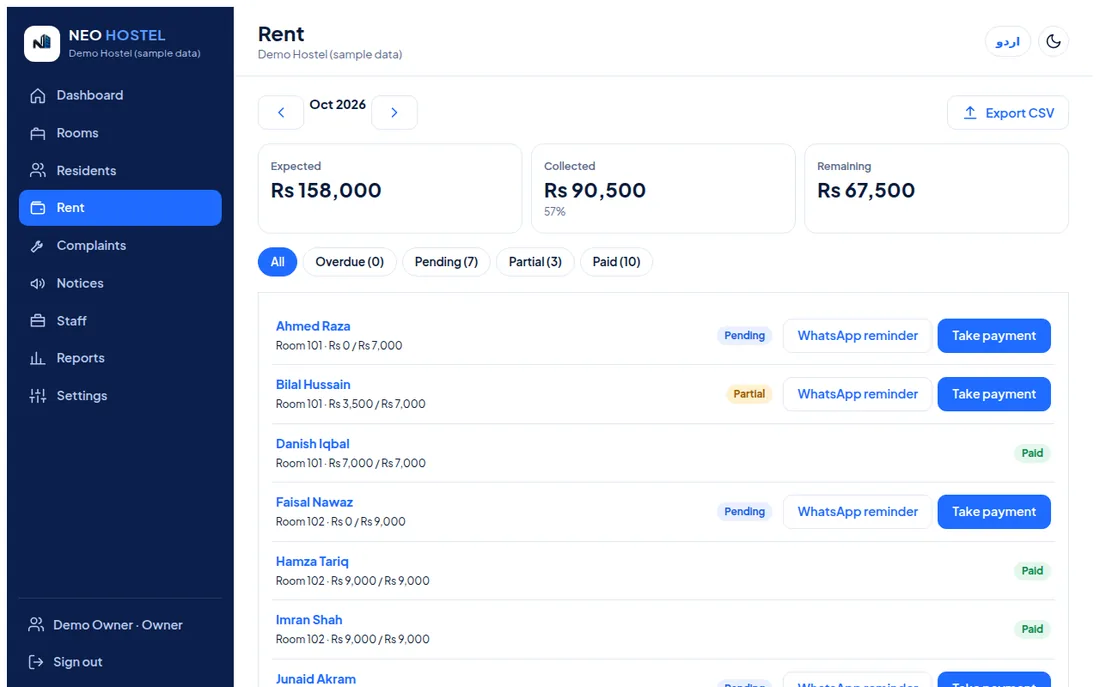The image size is (1100, 687).
Task: Open Dashboard via its home icon
Action: click(38, 95)
